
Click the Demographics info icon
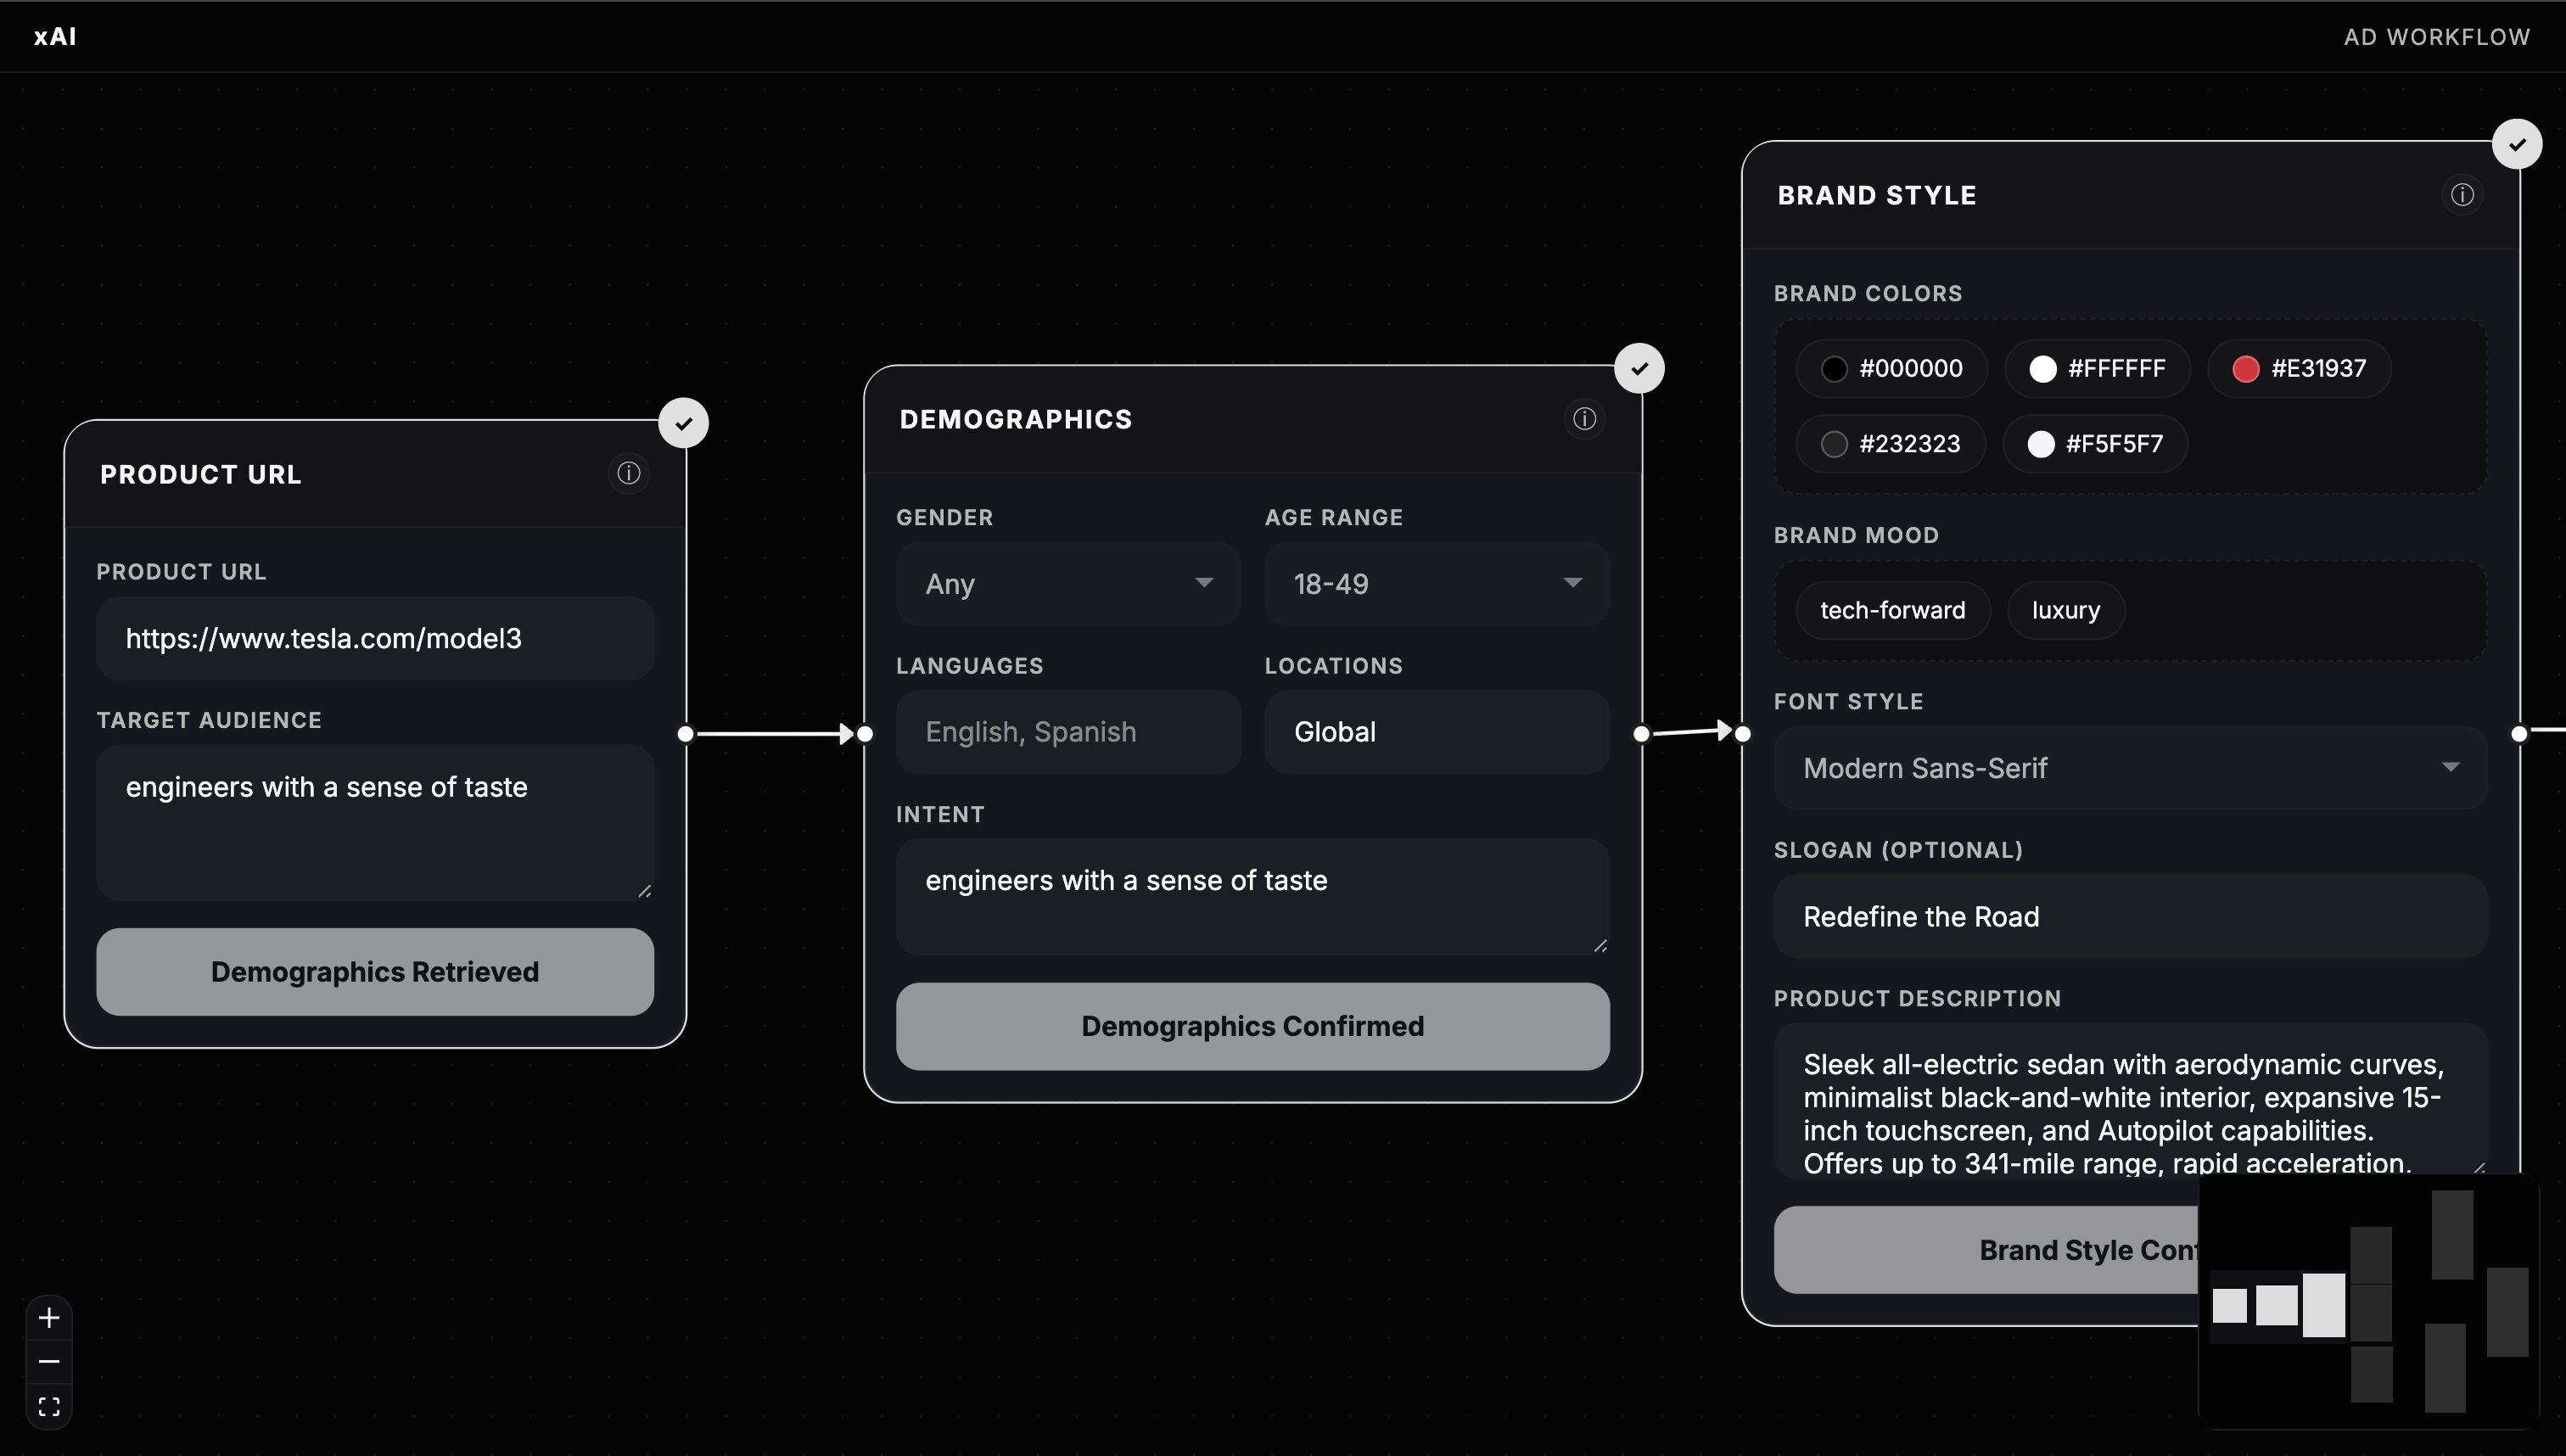click(x=1584, y=419)
